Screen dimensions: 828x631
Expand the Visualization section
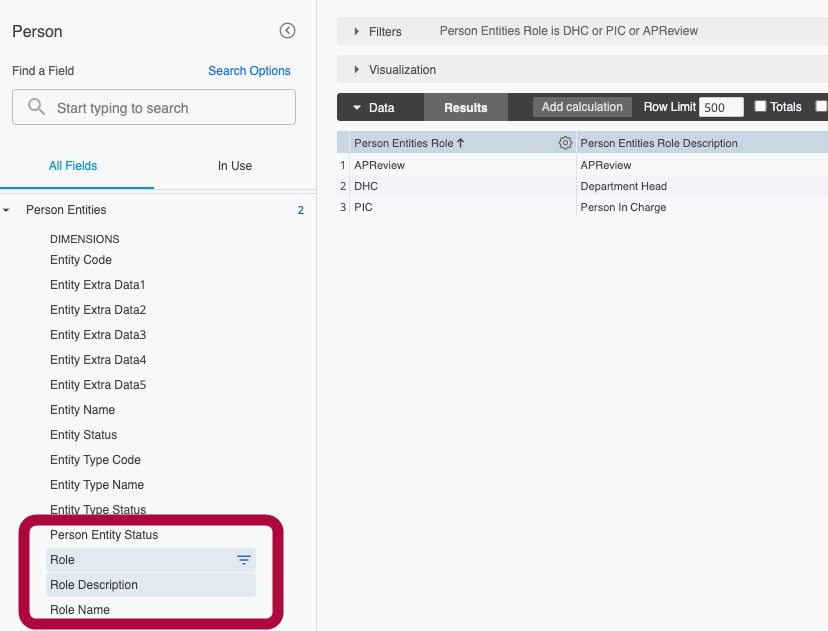(x=357, y=70)
